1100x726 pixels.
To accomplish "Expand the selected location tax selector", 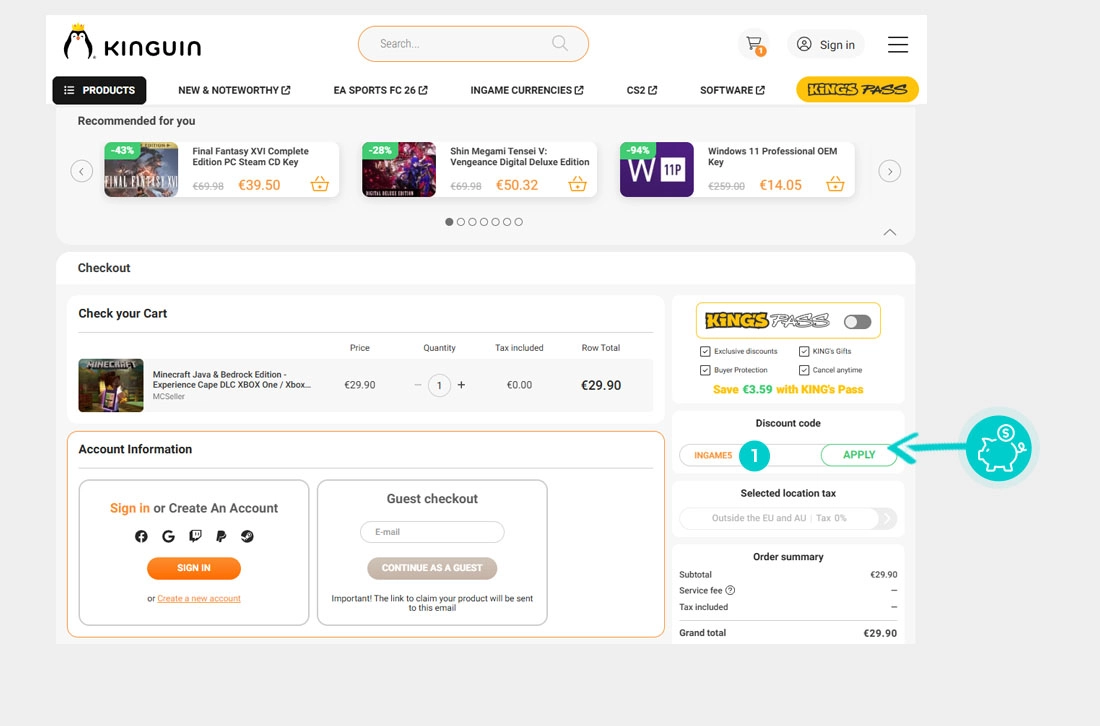I will (x=886, y=518).
